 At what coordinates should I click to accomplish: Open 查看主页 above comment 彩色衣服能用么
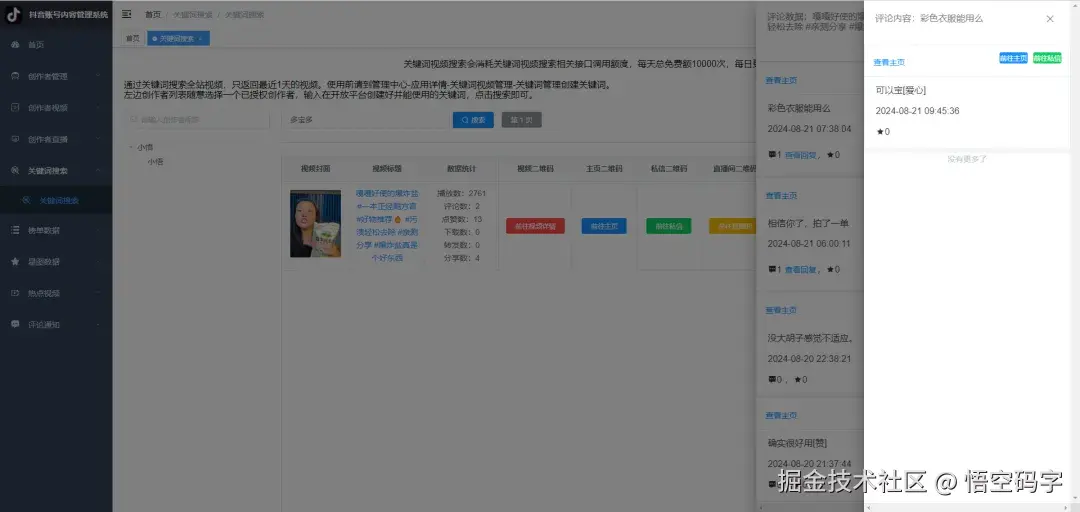781,81
